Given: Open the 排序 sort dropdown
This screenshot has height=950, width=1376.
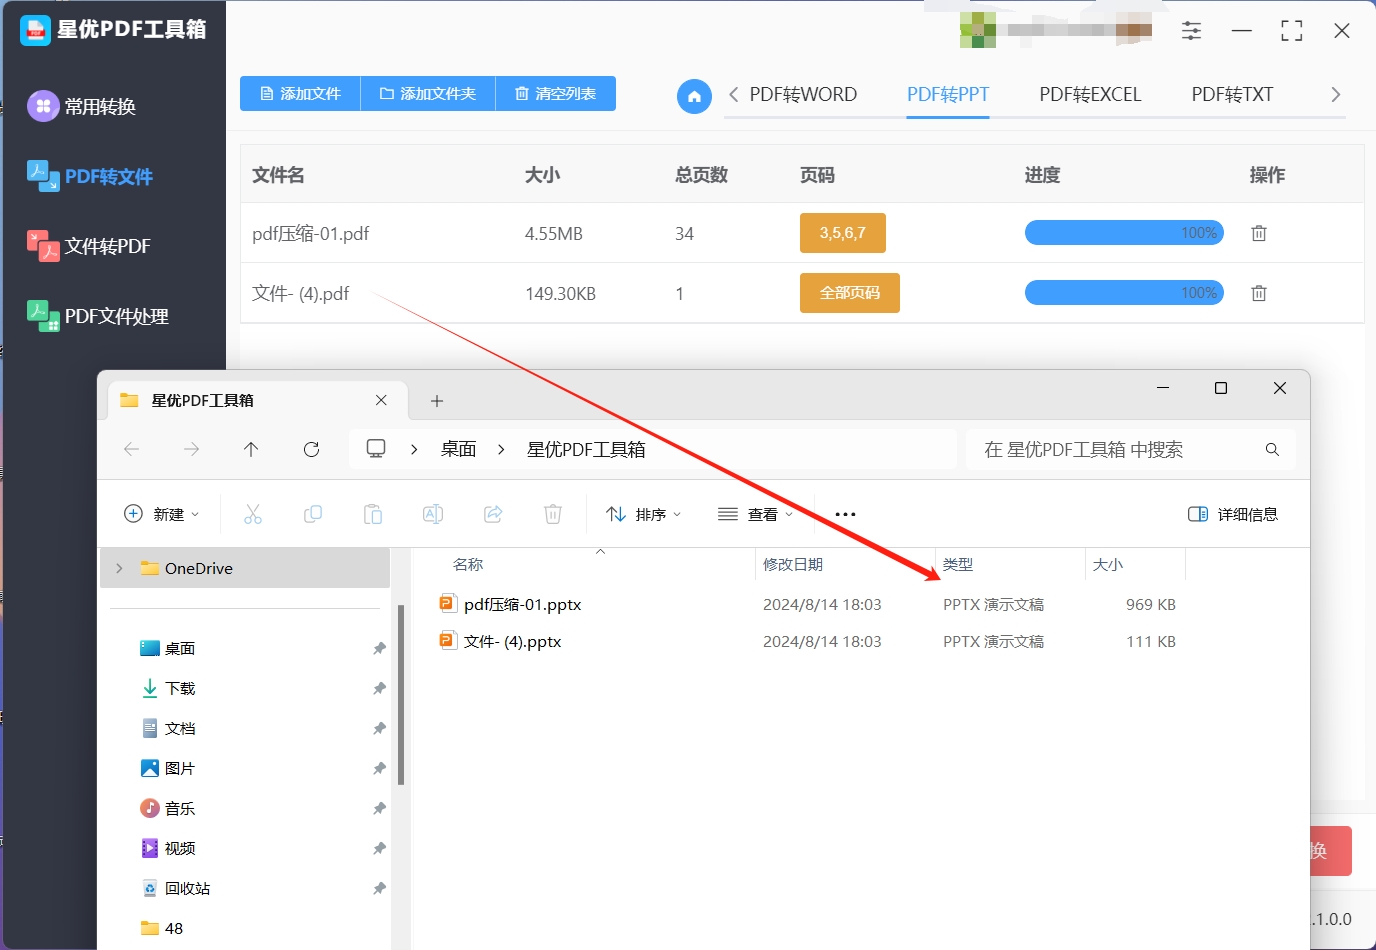Looking at the screenshot, I should 644,514.
